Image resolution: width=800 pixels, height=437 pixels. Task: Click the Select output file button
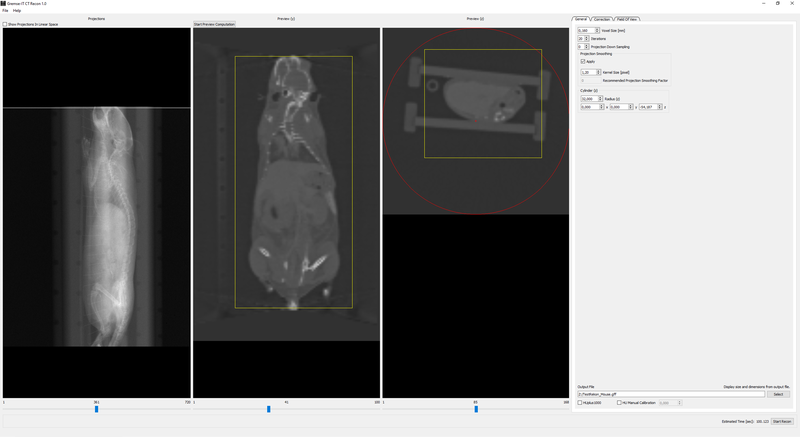779,394
